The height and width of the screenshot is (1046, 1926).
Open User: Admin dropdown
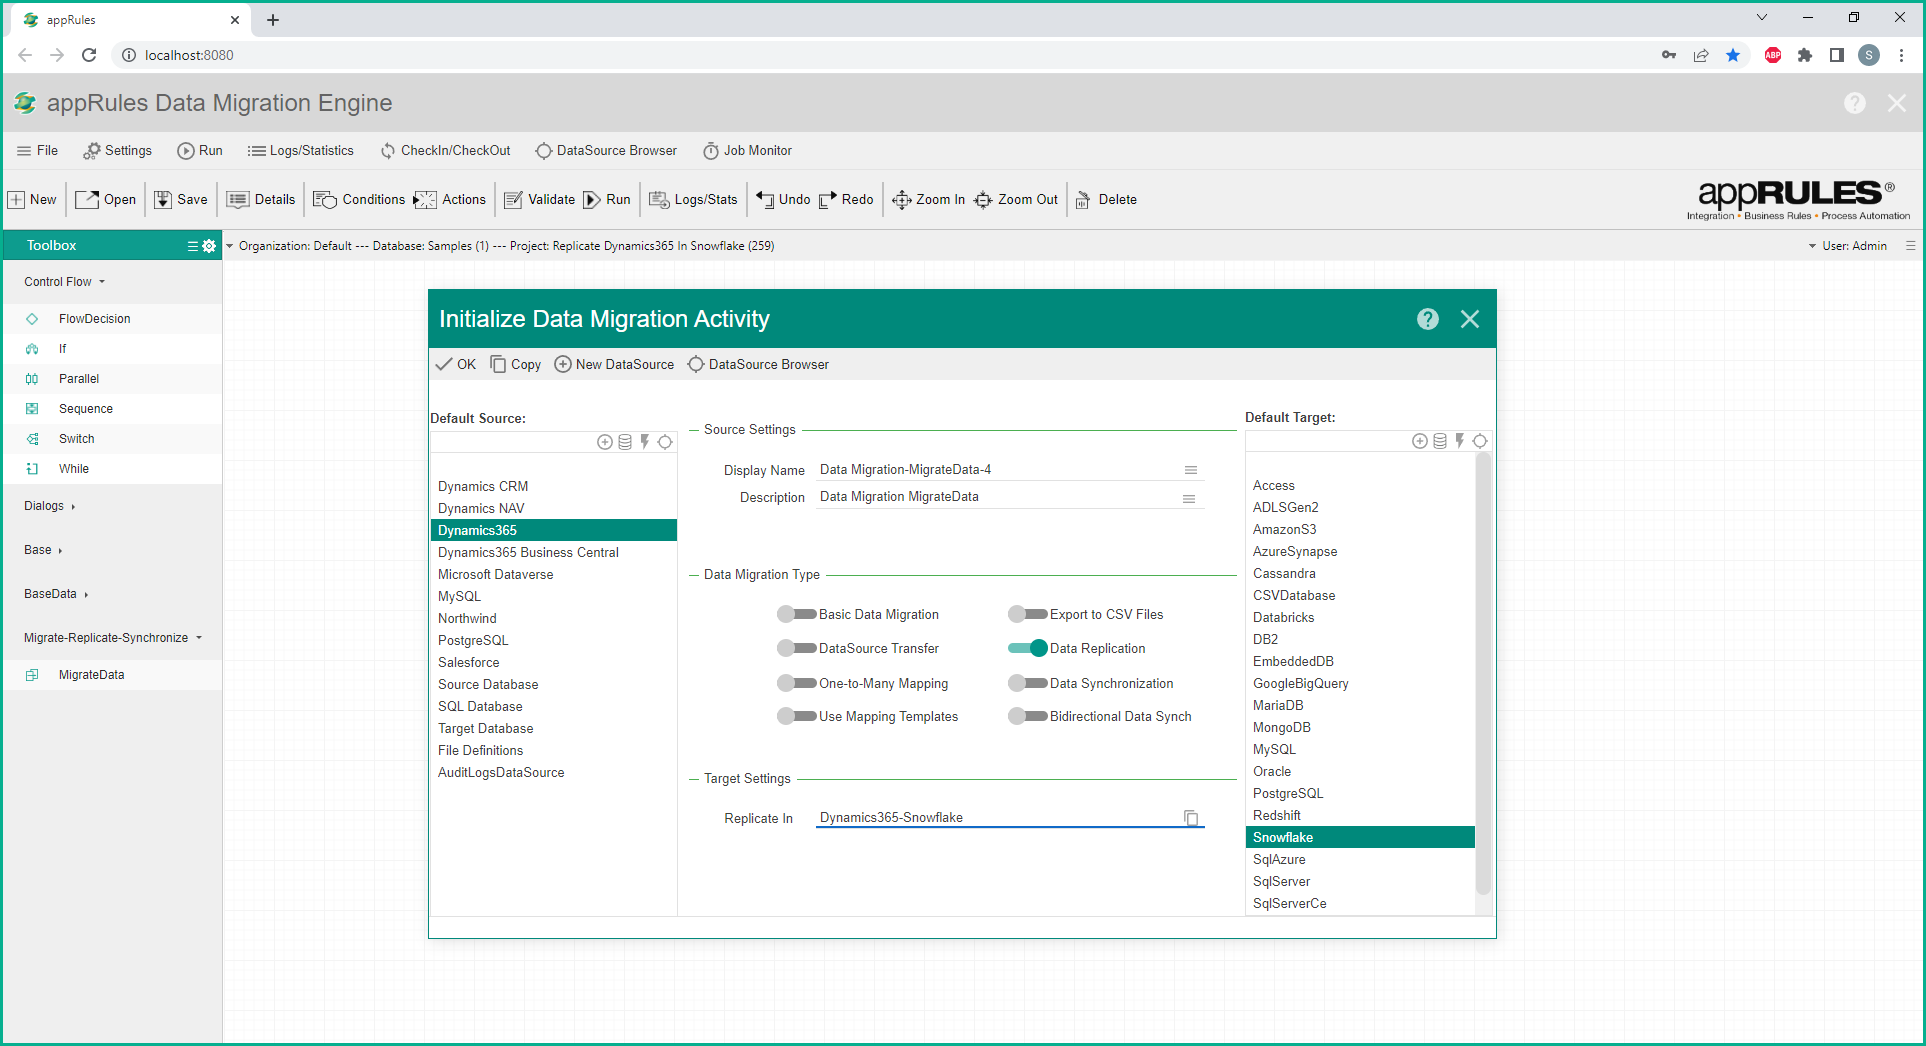[x=1847, y=246]
